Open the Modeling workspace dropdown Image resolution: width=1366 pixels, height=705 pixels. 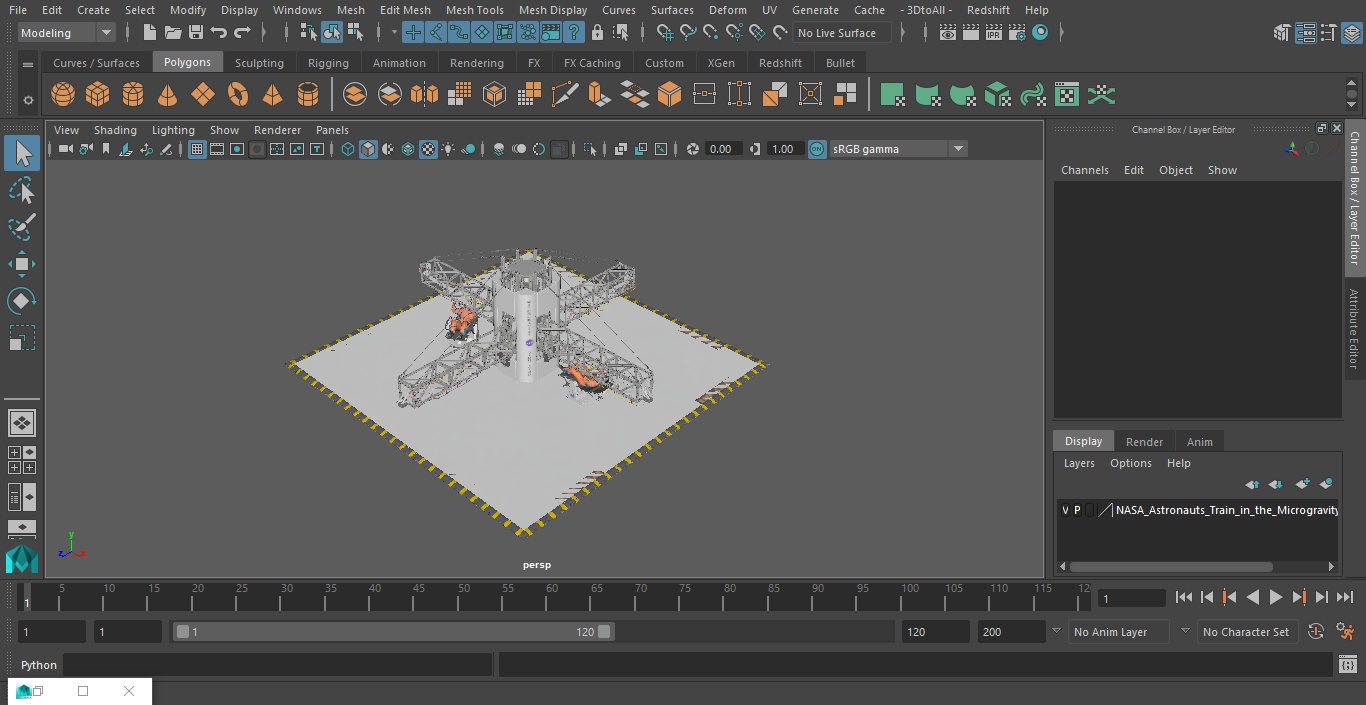pyautogui.click(x=67, y=33)
